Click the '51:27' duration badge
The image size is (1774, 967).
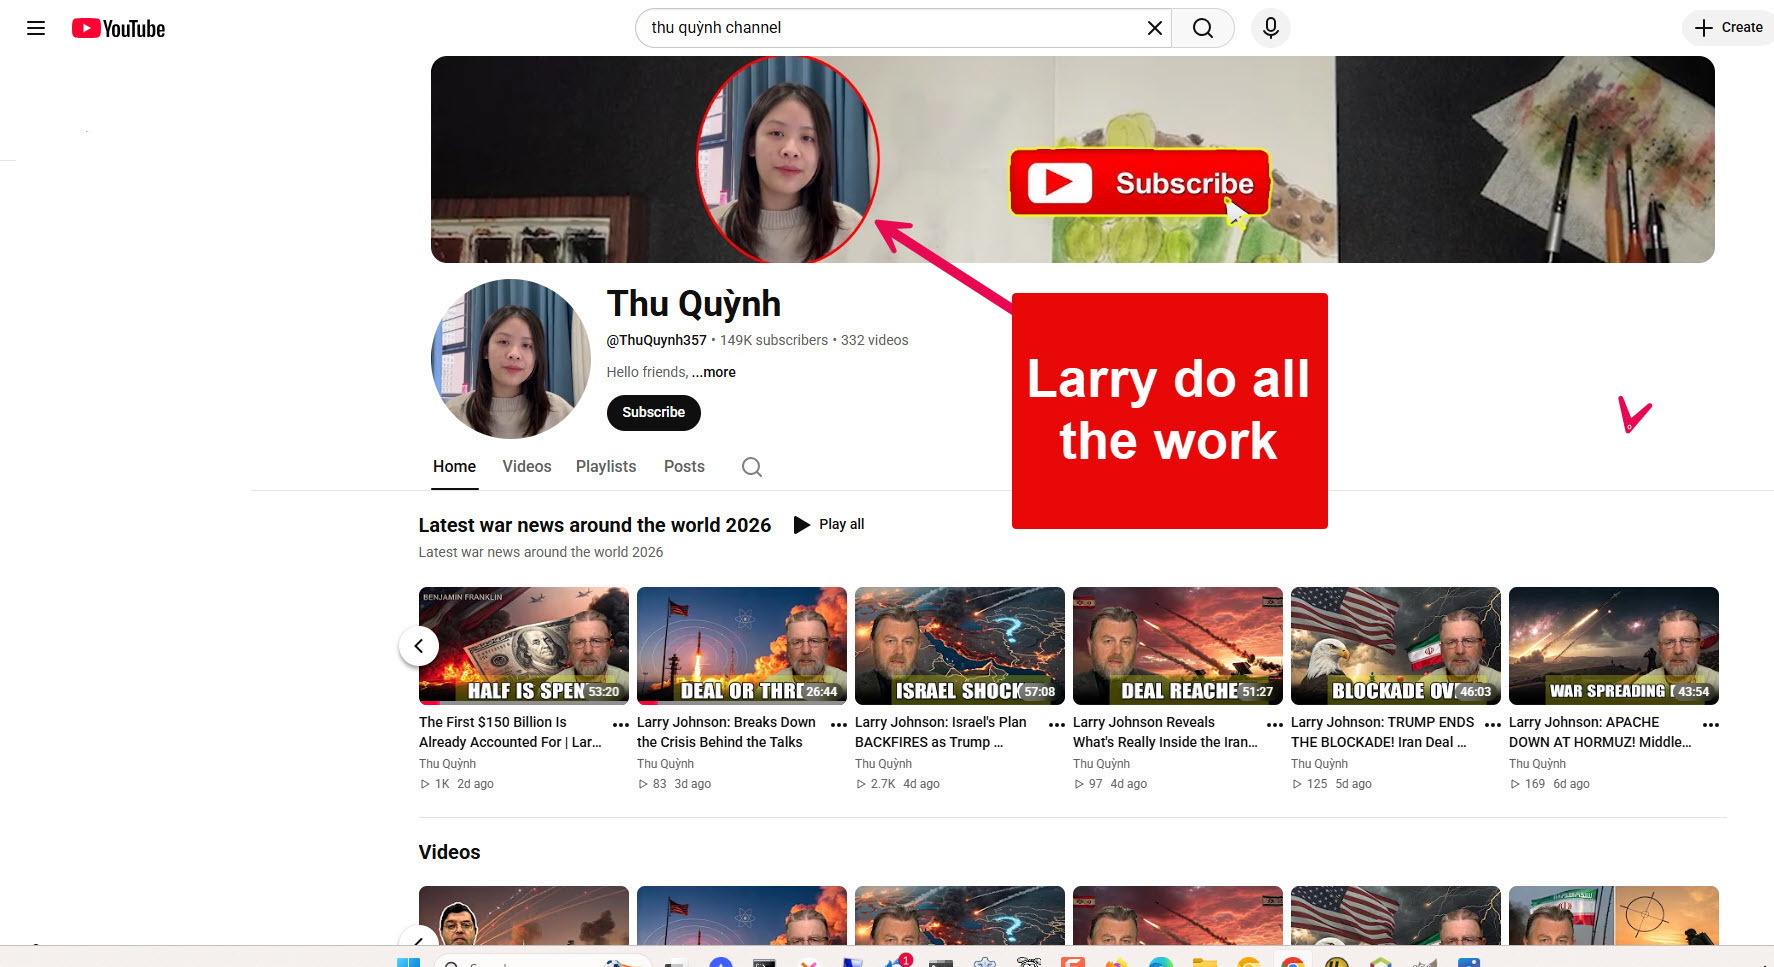(1258, 691)
